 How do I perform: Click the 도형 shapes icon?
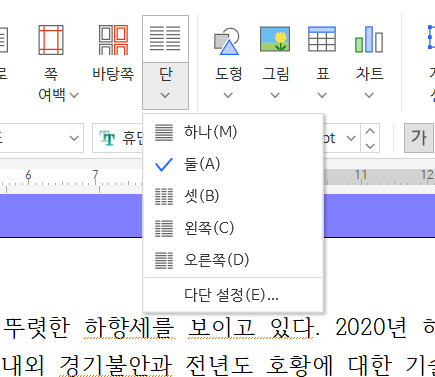pos(227,41)
